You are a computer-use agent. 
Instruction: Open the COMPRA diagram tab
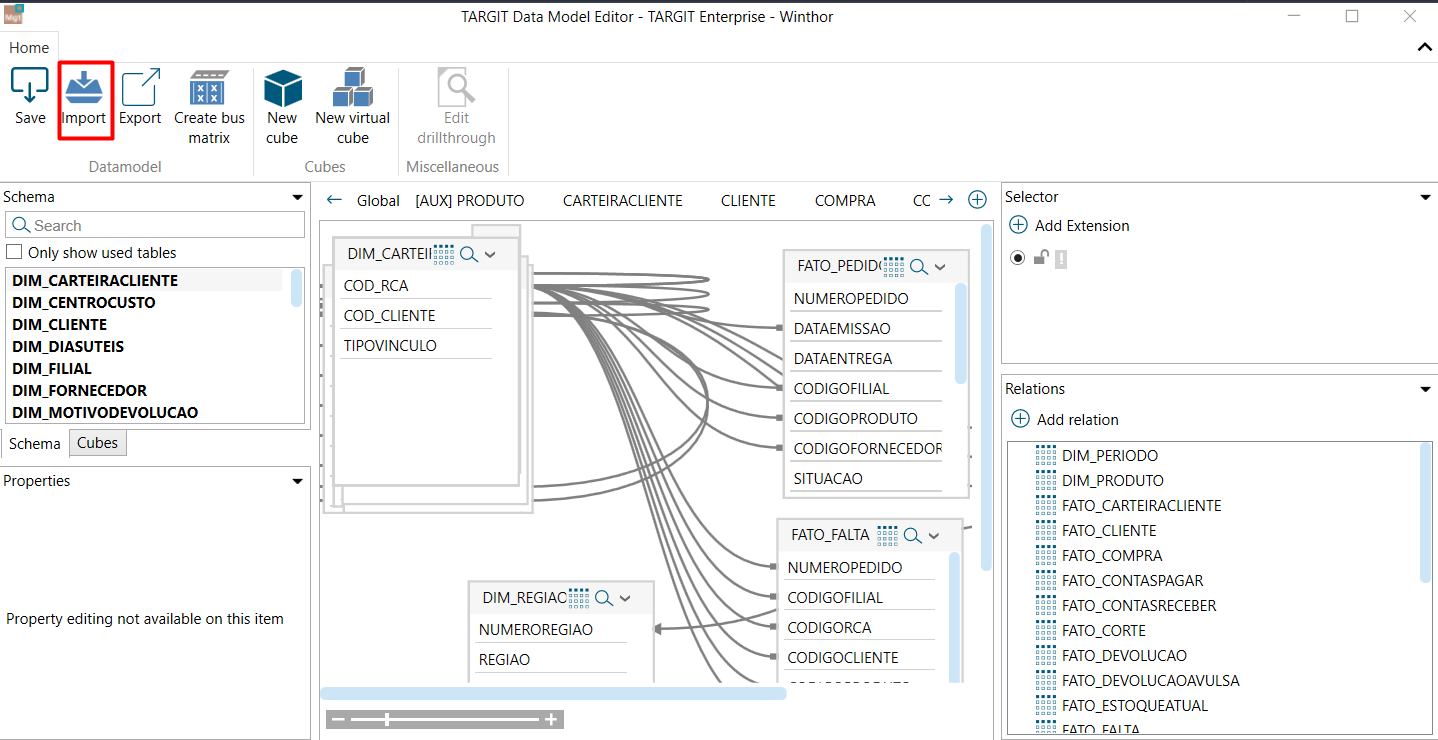(x=845, y=200)
